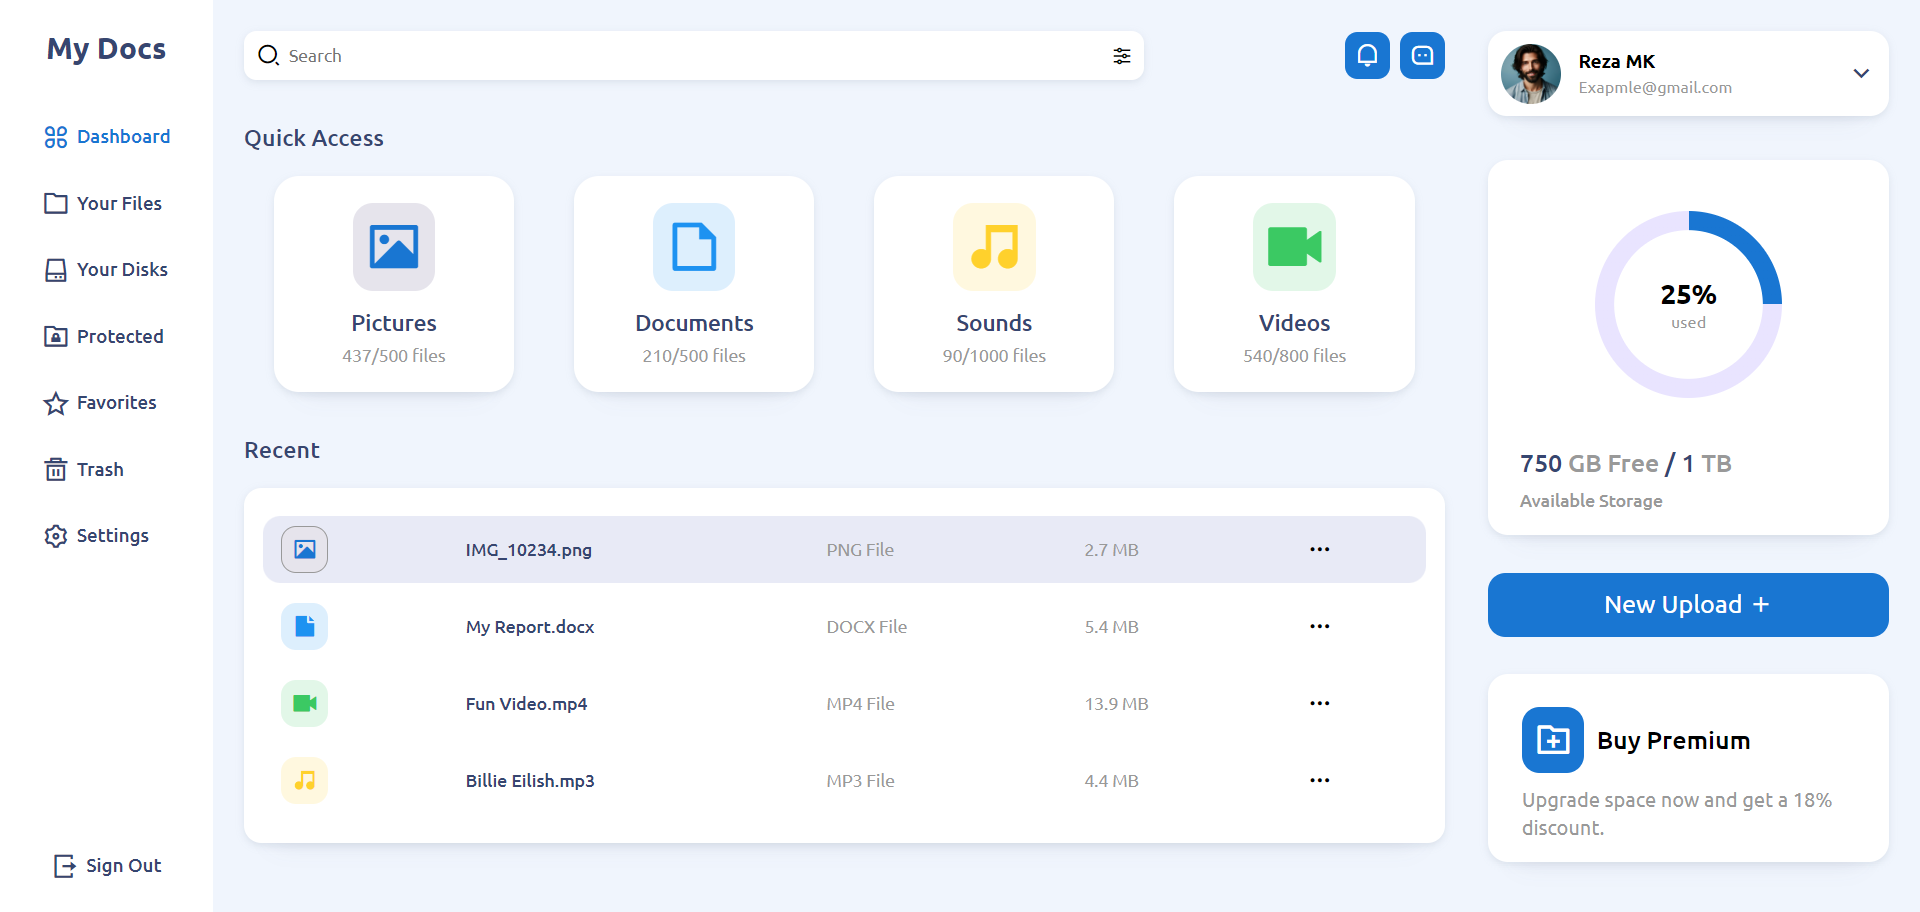The height and width of the screenshot is (912, 1920).
Task: Click the 2.7 MB size value
Action: pyautogui.click(x=1111, y=550)
